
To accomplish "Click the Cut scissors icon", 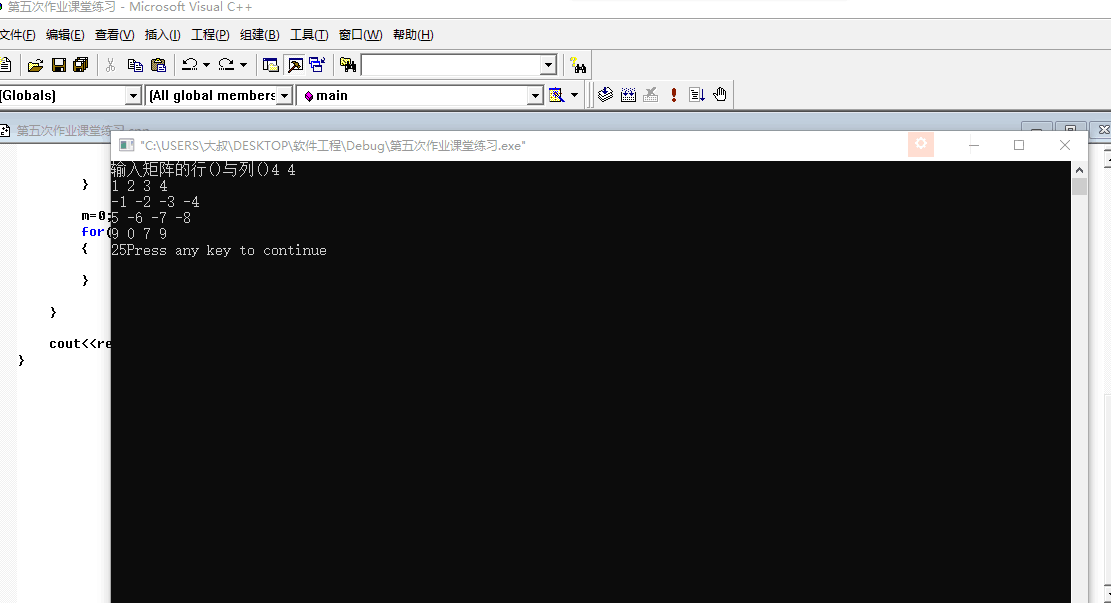I will pyautogui.click(x=111, y=65).
